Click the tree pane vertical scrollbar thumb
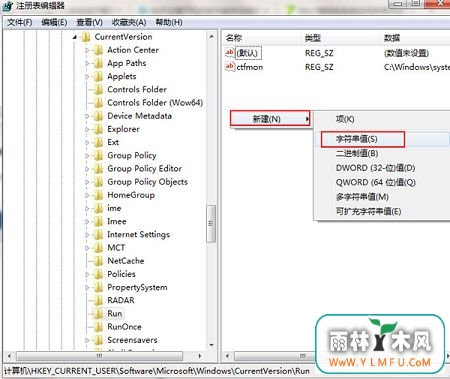Image resolution: width=450 pixels, height=379 pixels. pos(211,223)
